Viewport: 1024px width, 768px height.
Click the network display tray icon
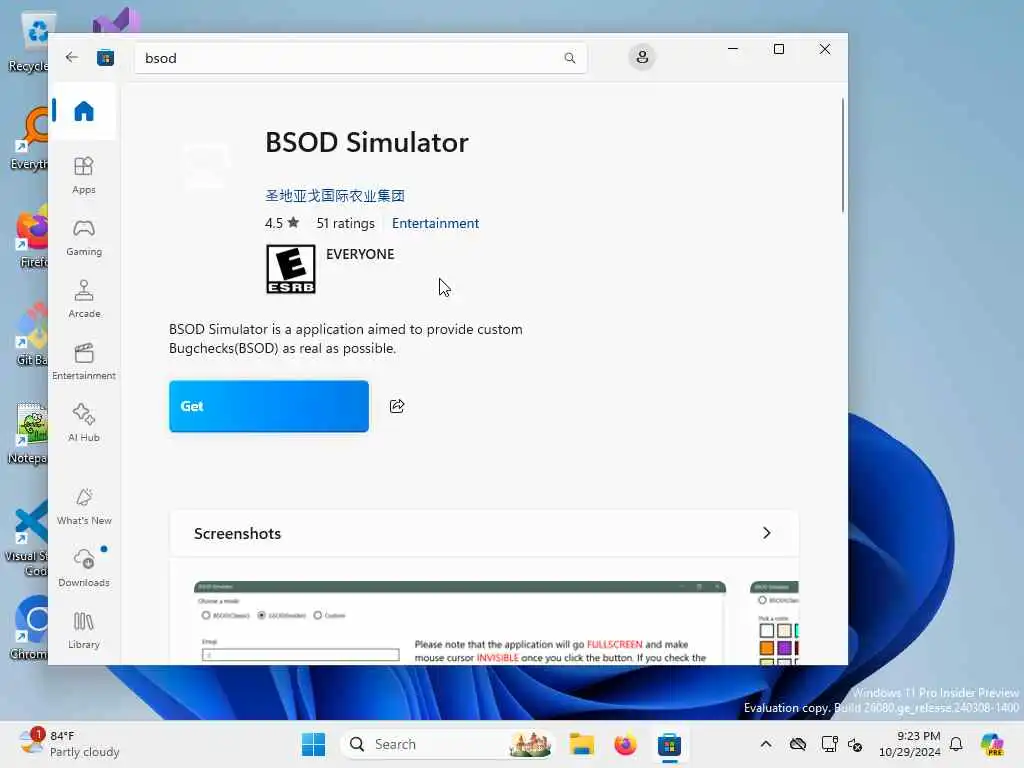tap(829, 744)
